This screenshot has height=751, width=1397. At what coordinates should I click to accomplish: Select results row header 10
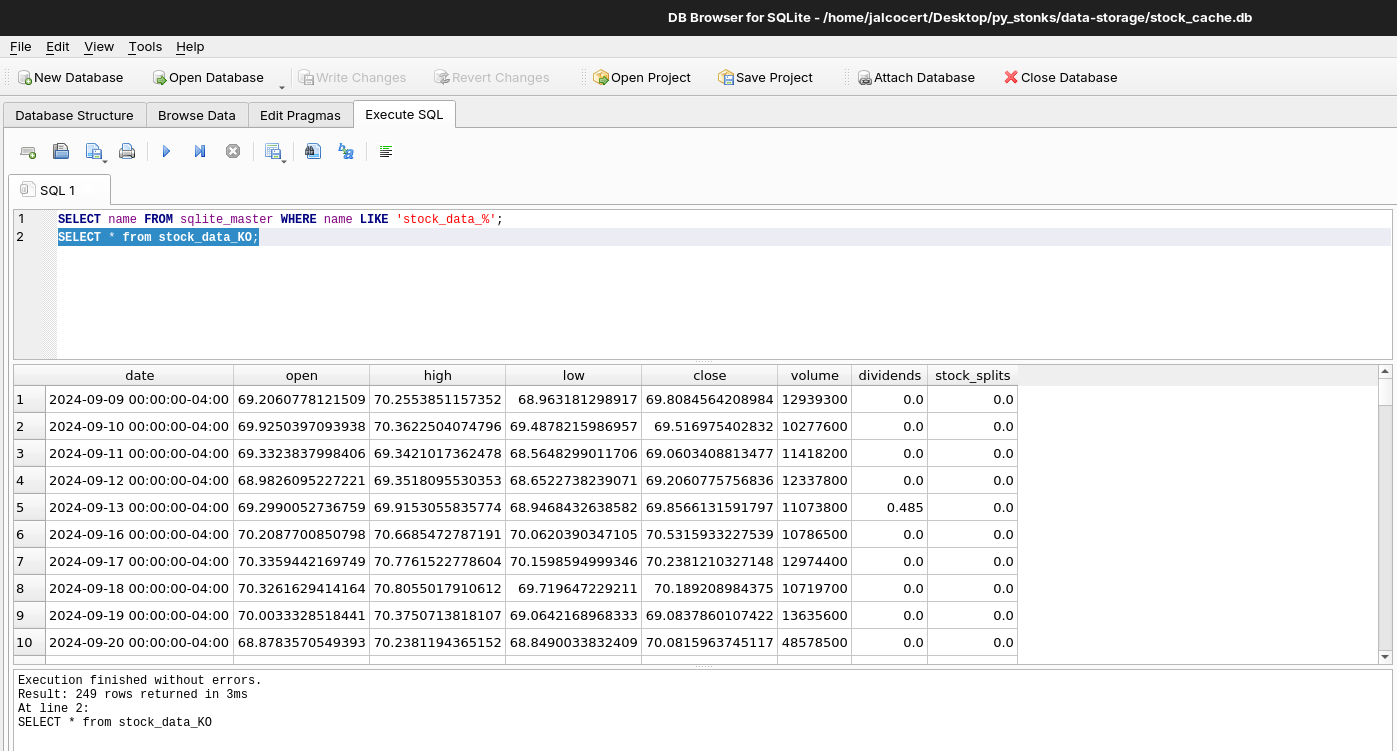[x=29, y=642]
